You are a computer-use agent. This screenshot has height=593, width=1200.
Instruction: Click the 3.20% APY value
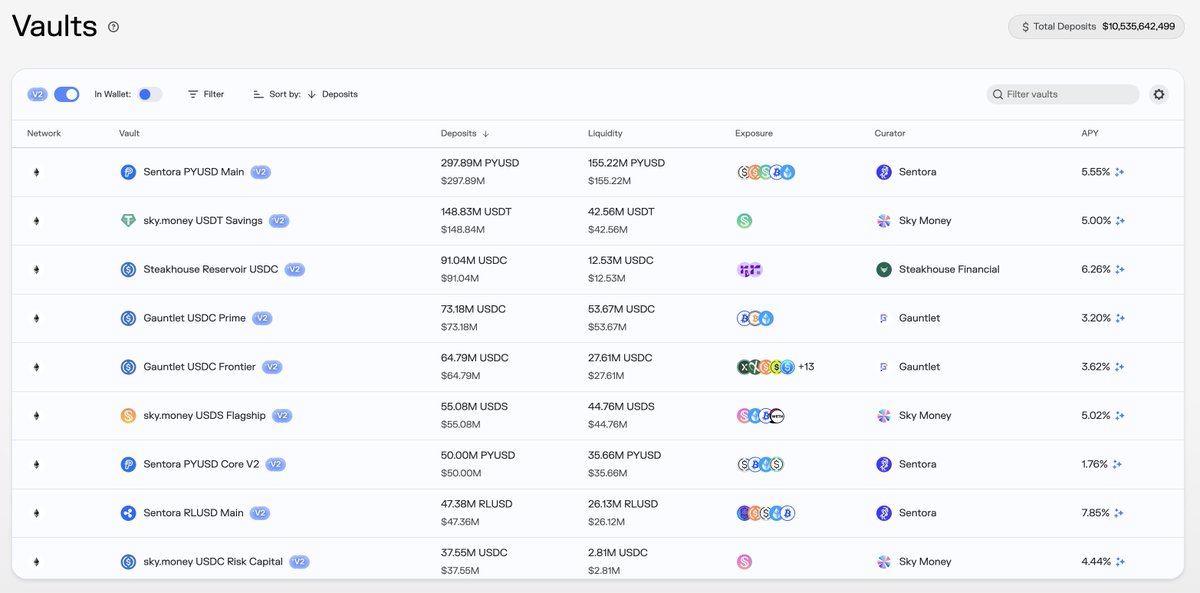tap(1096, 318)
